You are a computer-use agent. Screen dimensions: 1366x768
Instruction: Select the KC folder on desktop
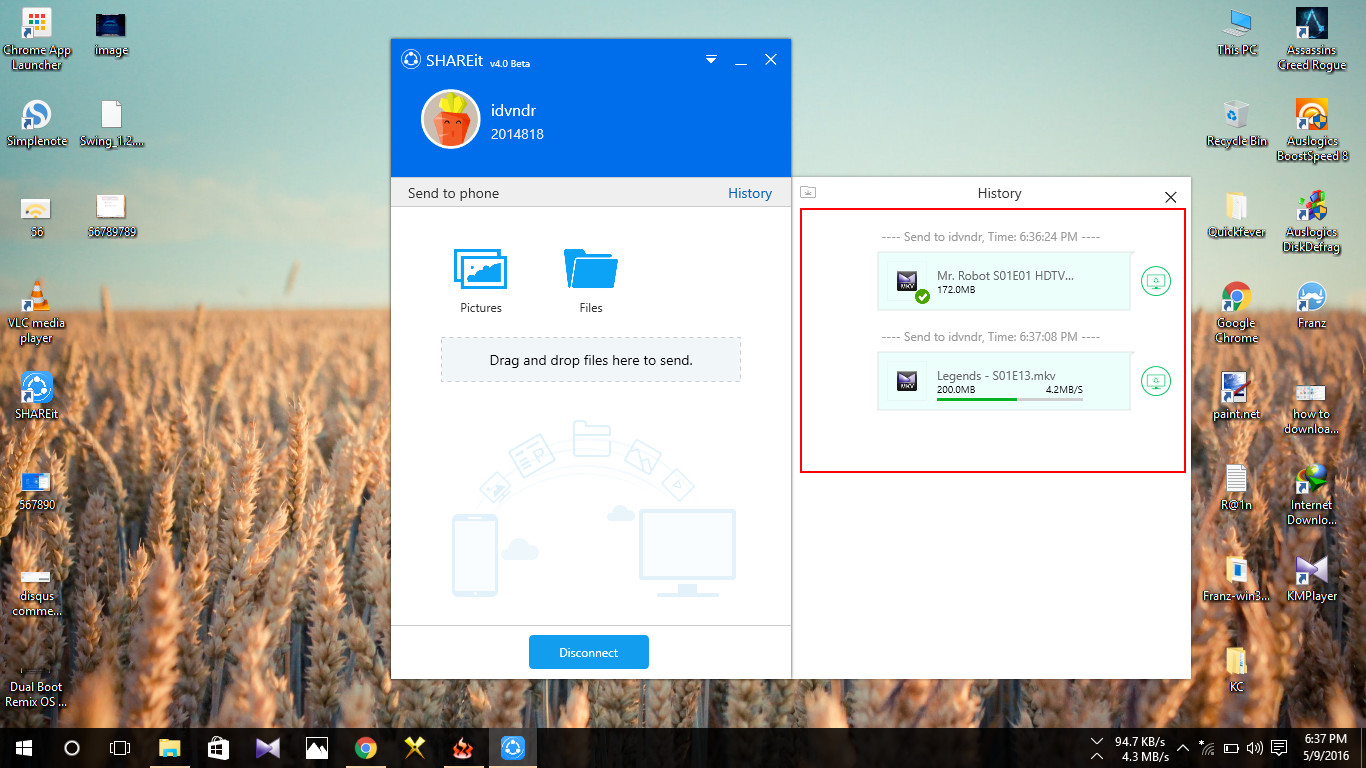1237,670
